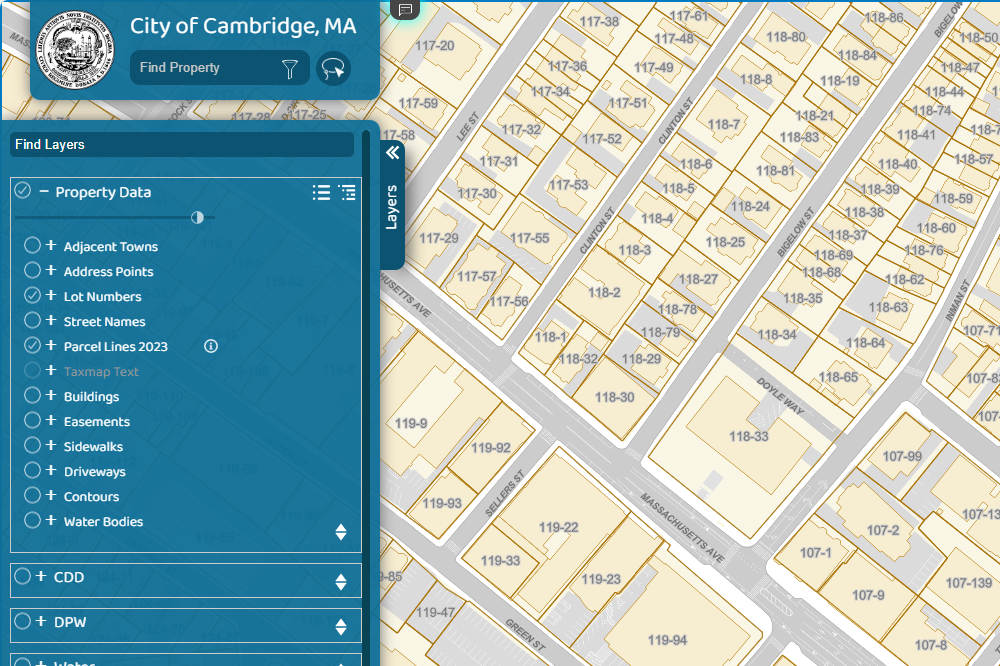Viewport: 1000px width, 666px height.
Task: Click the detailed legend view icon
Action: [347, 192]
